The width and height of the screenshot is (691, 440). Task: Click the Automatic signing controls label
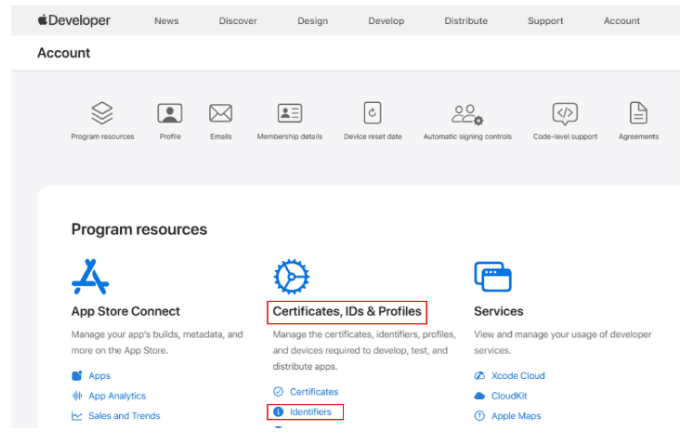(468, 137)
